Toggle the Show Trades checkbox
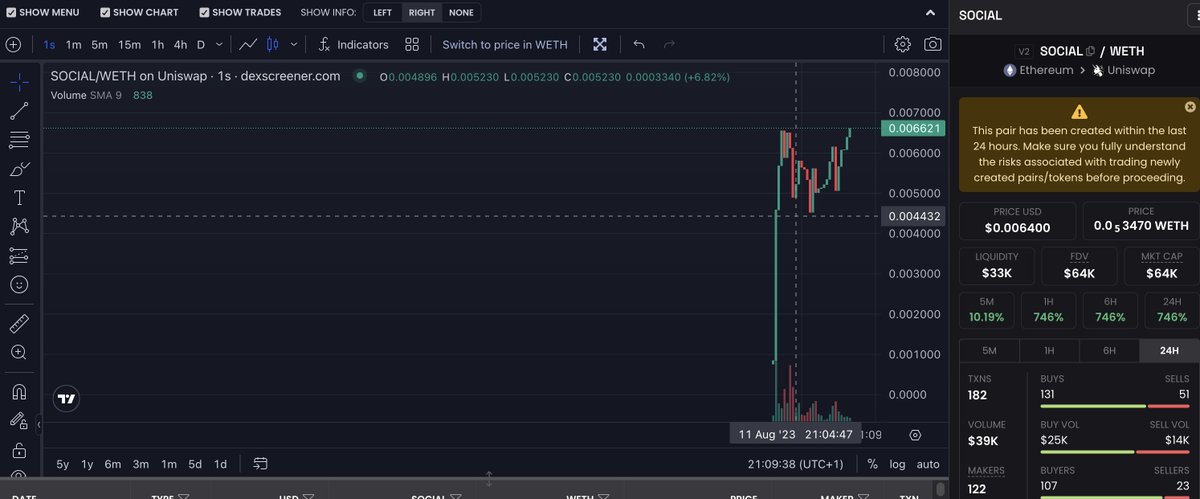 click(x=205, y=13)
